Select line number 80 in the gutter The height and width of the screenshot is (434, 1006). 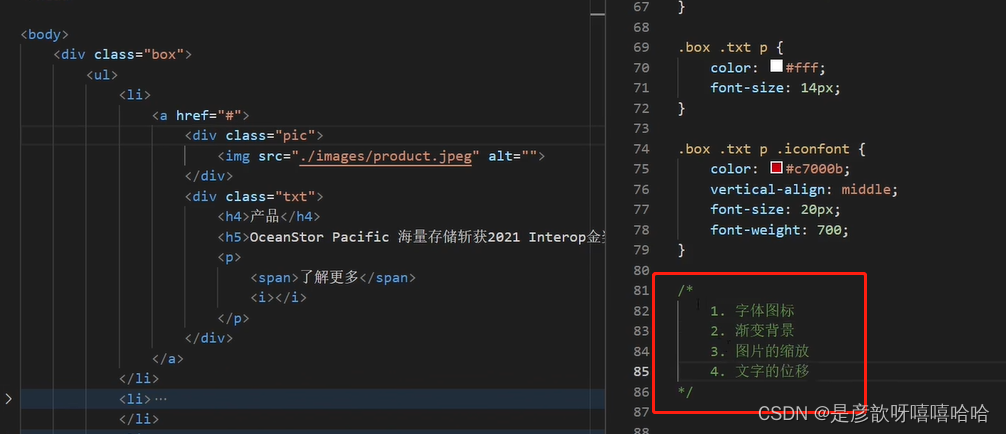[x=641, y=270]
